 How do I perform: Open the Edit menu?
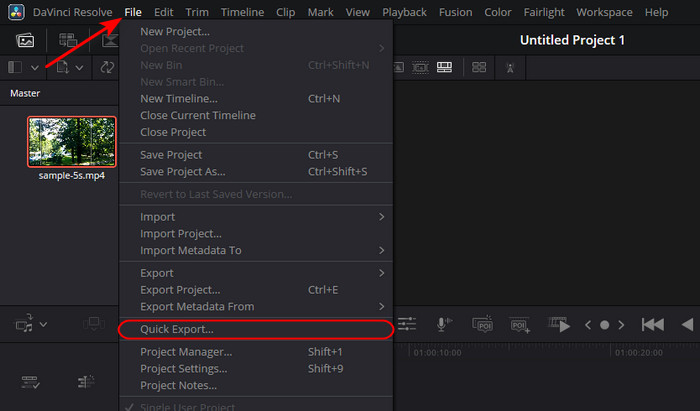163,12
